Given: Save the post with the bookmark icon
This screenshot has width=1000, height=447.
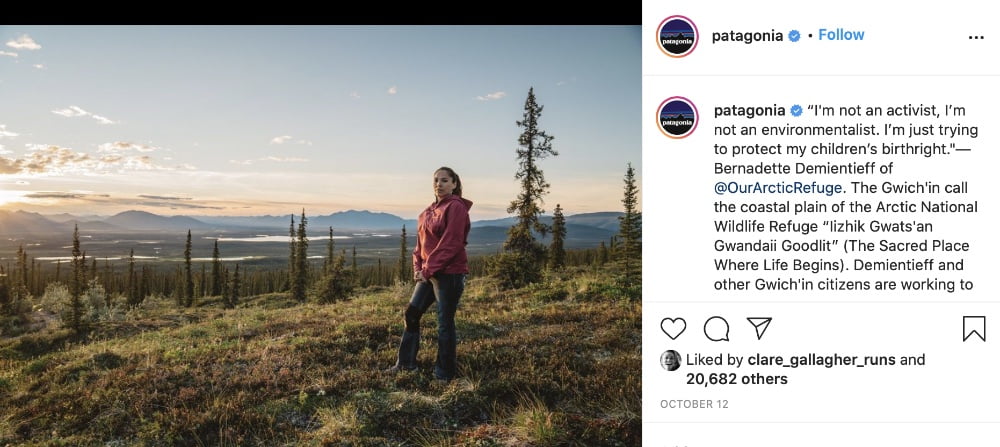Looking at the screenshot, I should click(x=974, y=329).
